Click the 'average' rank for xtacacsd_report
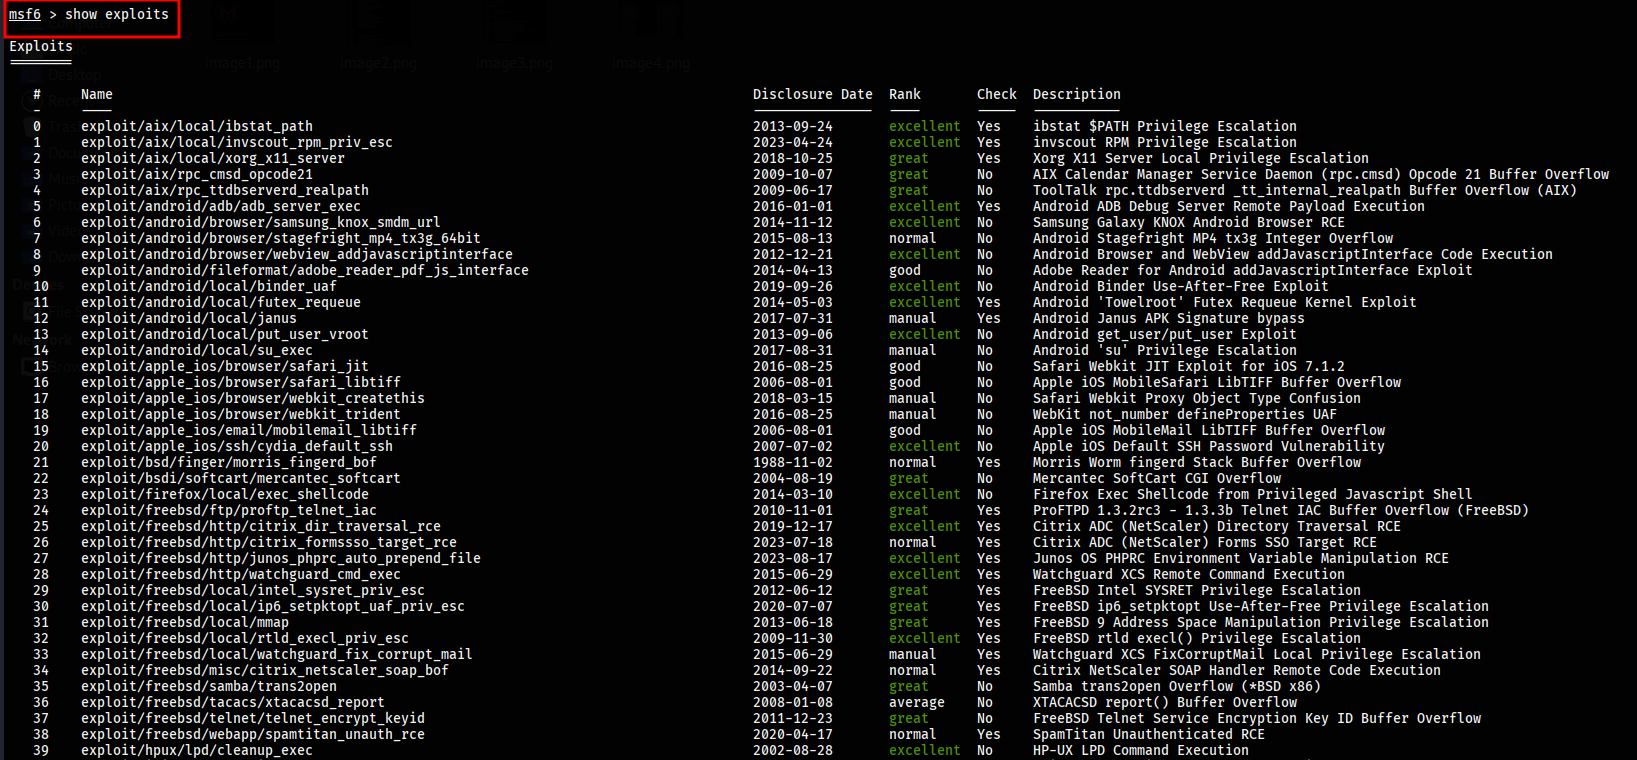1637x760 pixels. [916, 702]
